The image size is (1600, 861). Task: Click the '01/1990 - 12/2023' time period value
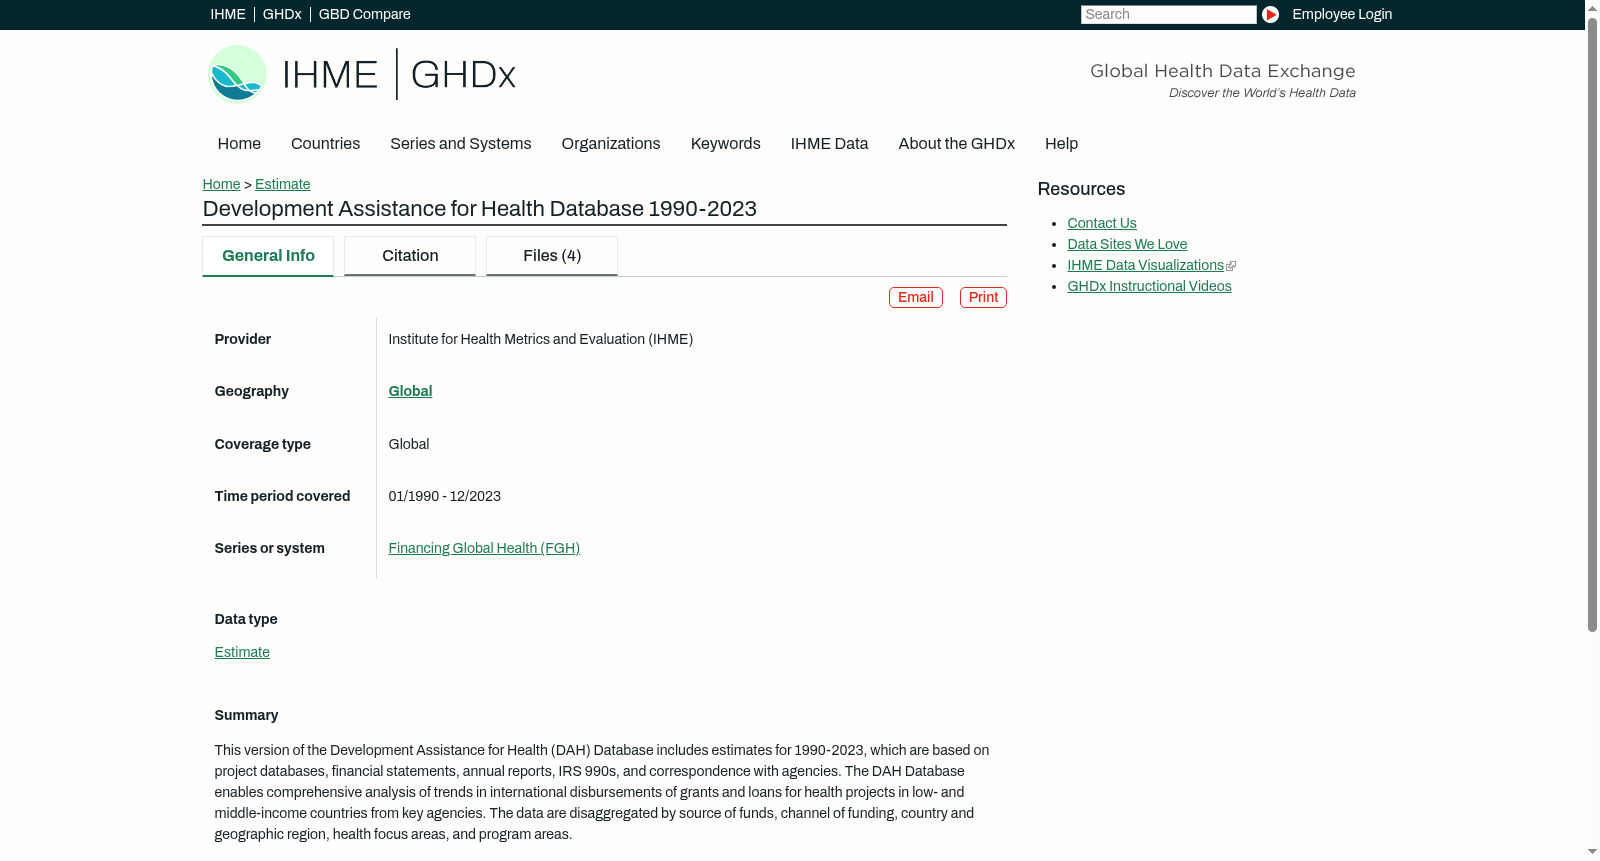pyautogui.click(x=444, y=496)
